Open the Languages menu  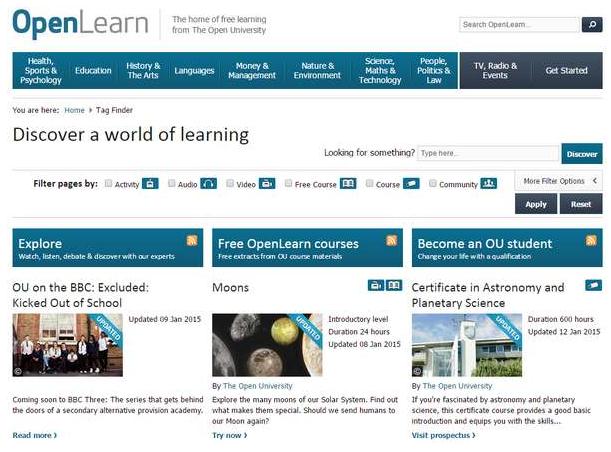[x=194, y=71]
